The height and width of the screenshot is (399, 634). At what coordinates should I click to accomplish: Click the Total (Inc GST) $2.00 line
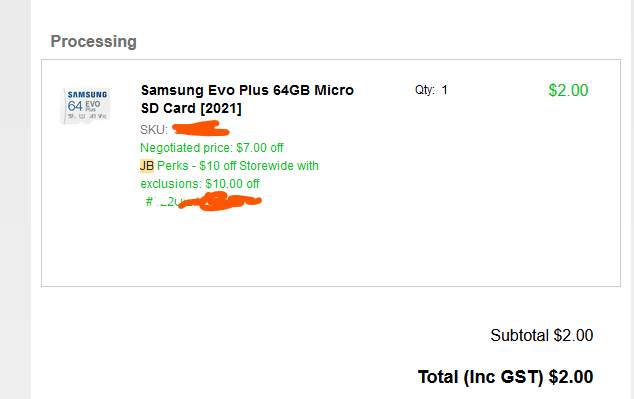coord(505,377)
